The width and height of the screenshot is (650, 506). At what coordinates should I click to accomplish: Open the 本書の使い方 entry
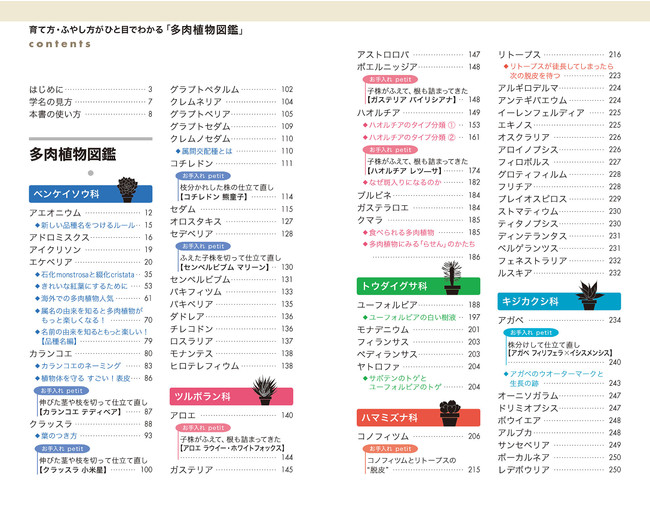click(x=56, y=113)
